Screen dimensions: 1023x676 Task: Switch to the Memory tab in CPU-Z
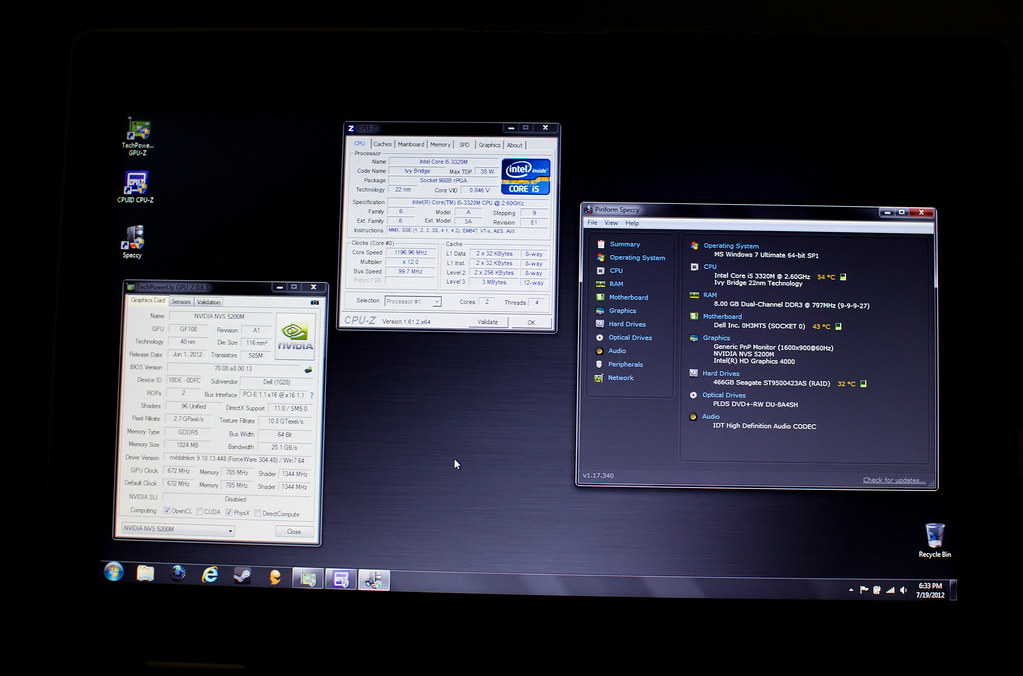pos(440,144)
